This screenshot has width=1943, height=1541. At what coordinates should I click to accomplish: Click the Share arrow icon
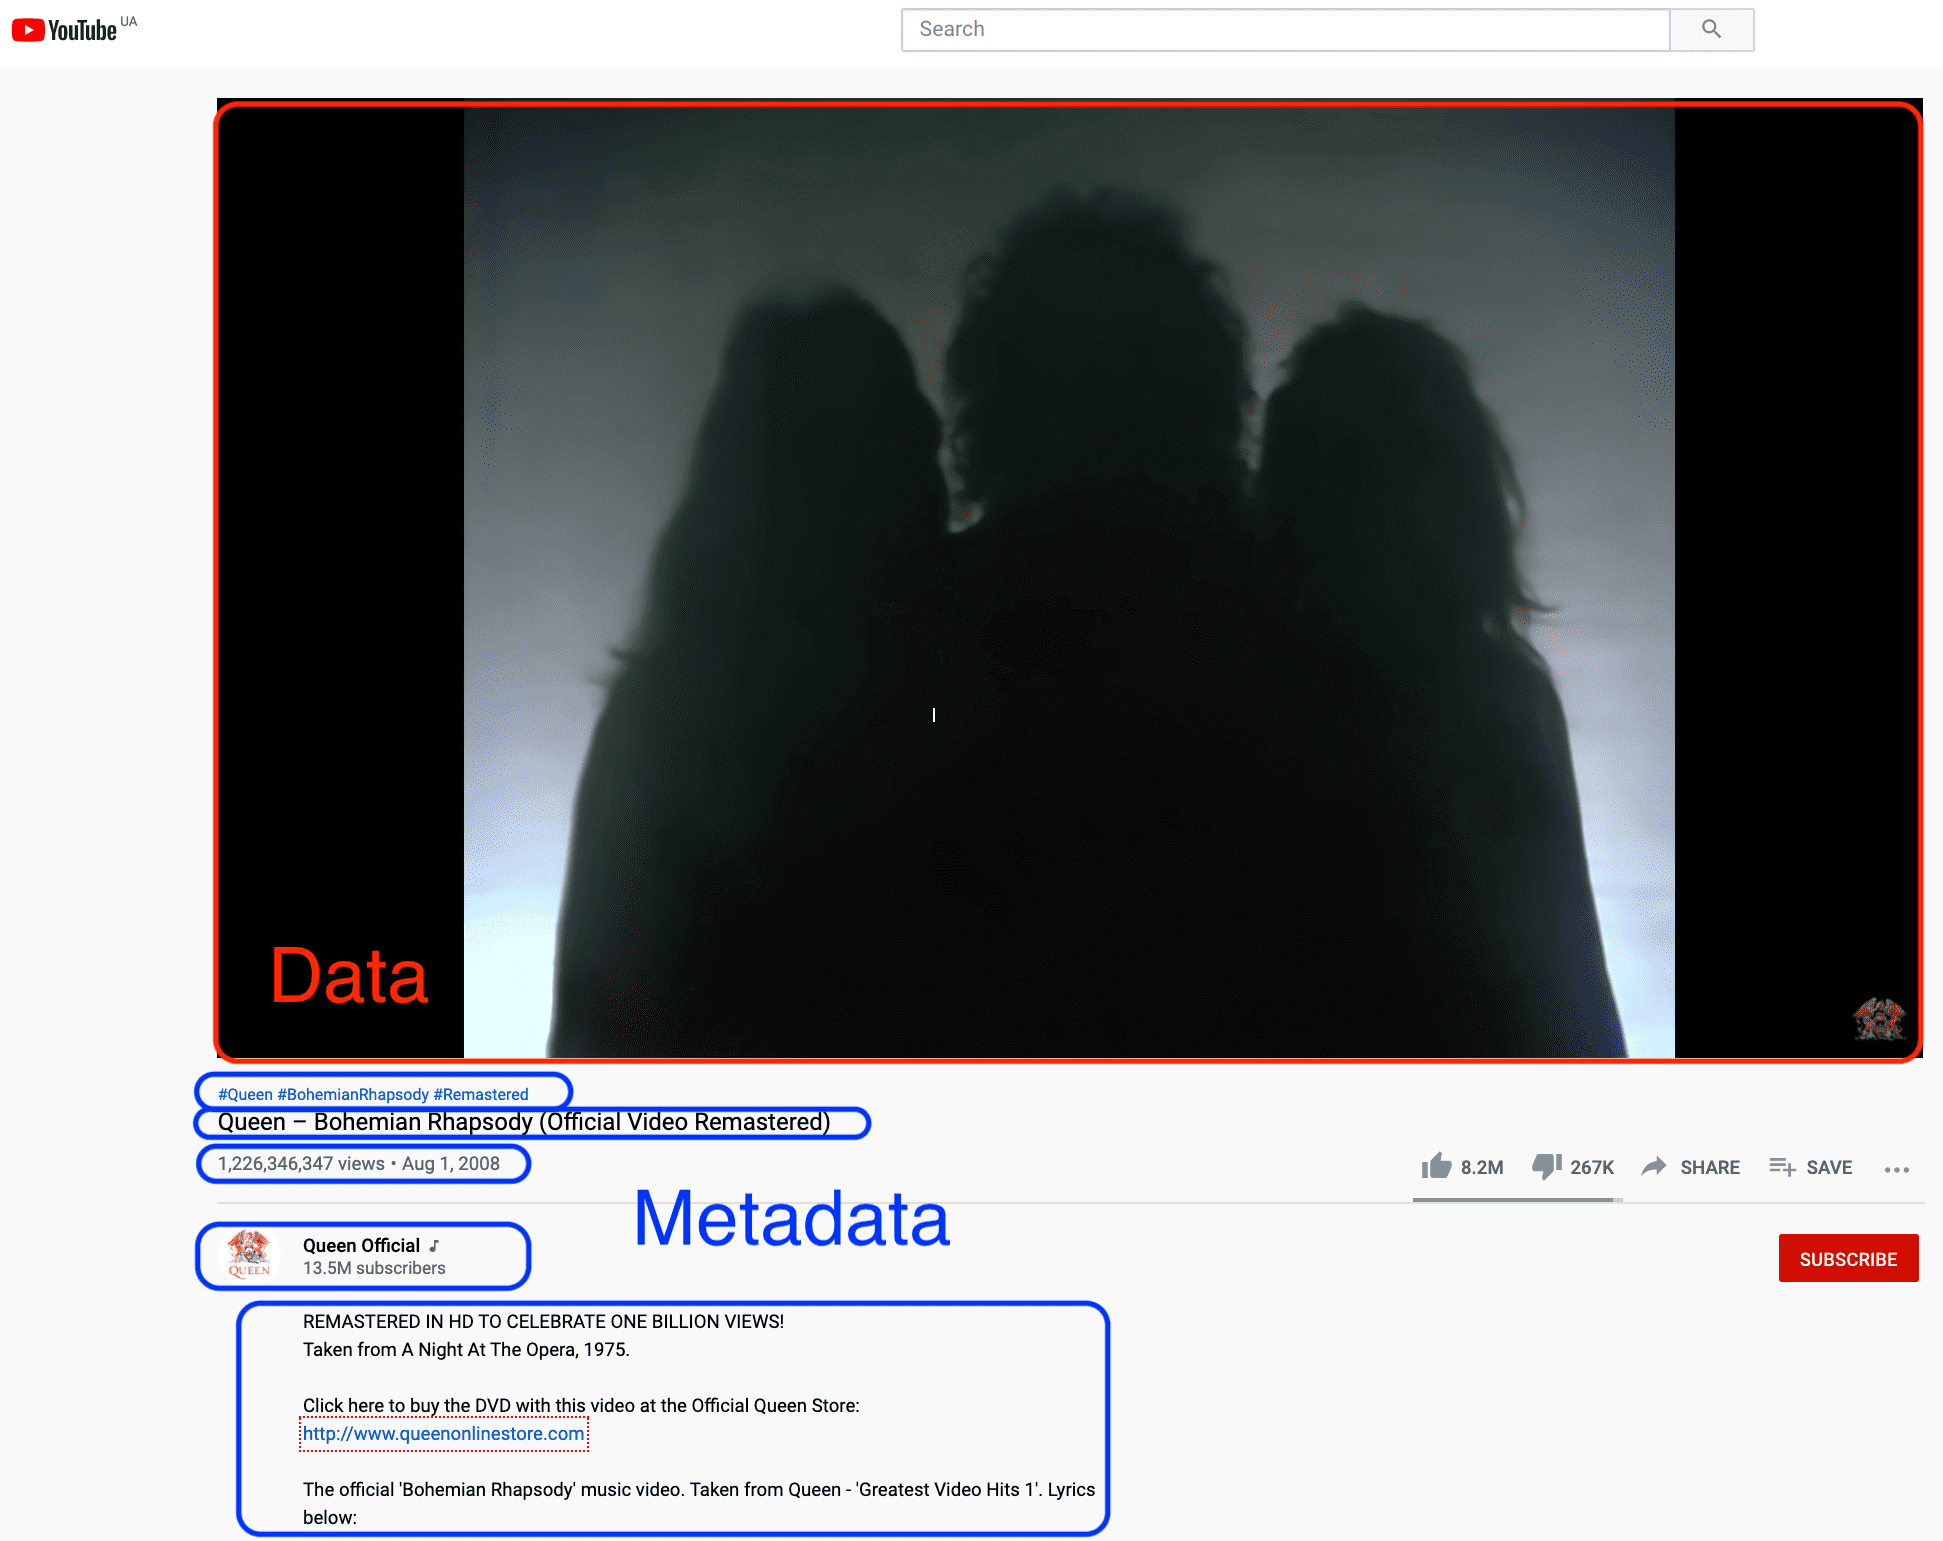tap(1654, 1166)
